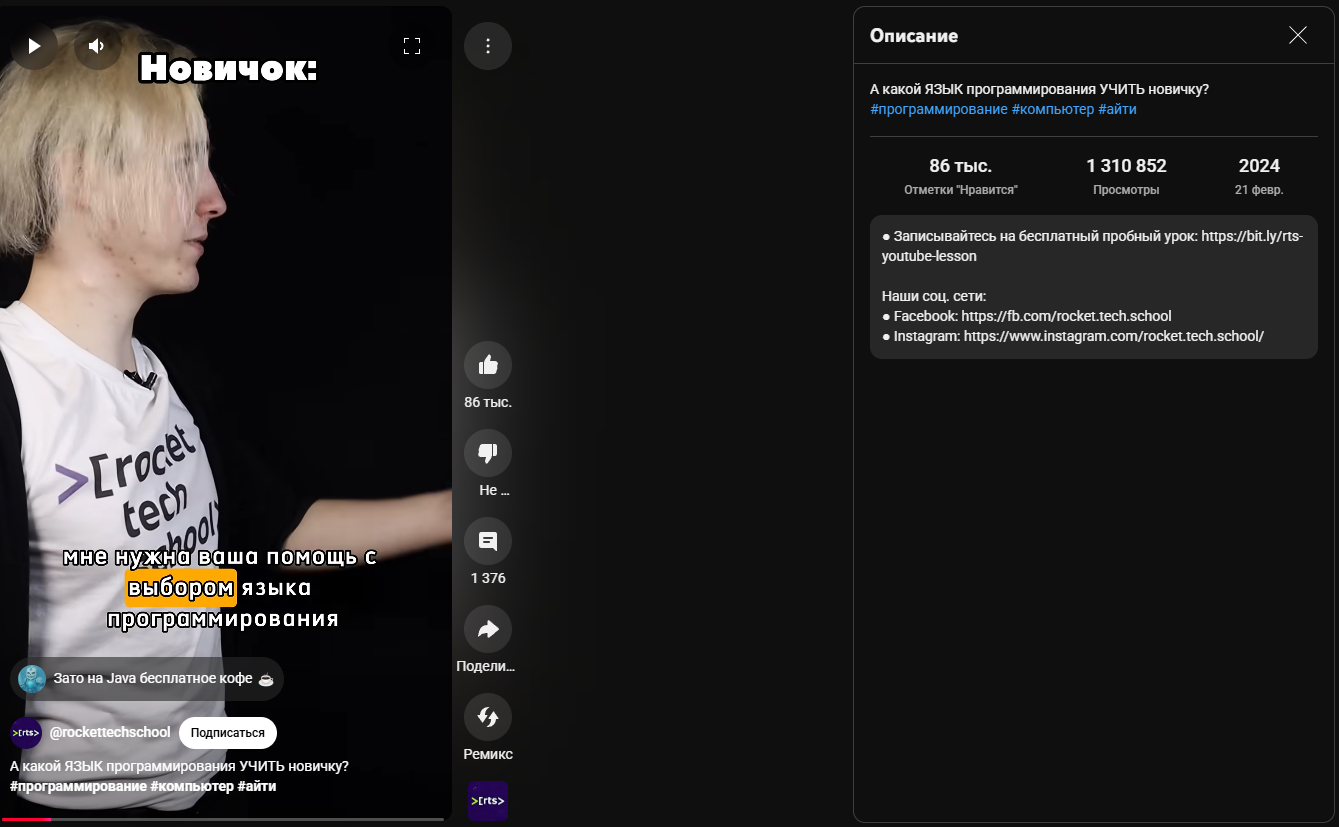This screenshot has height=827, width=1339.
Task: Click #айти hashtag under the video
Action: click(257, 786)
